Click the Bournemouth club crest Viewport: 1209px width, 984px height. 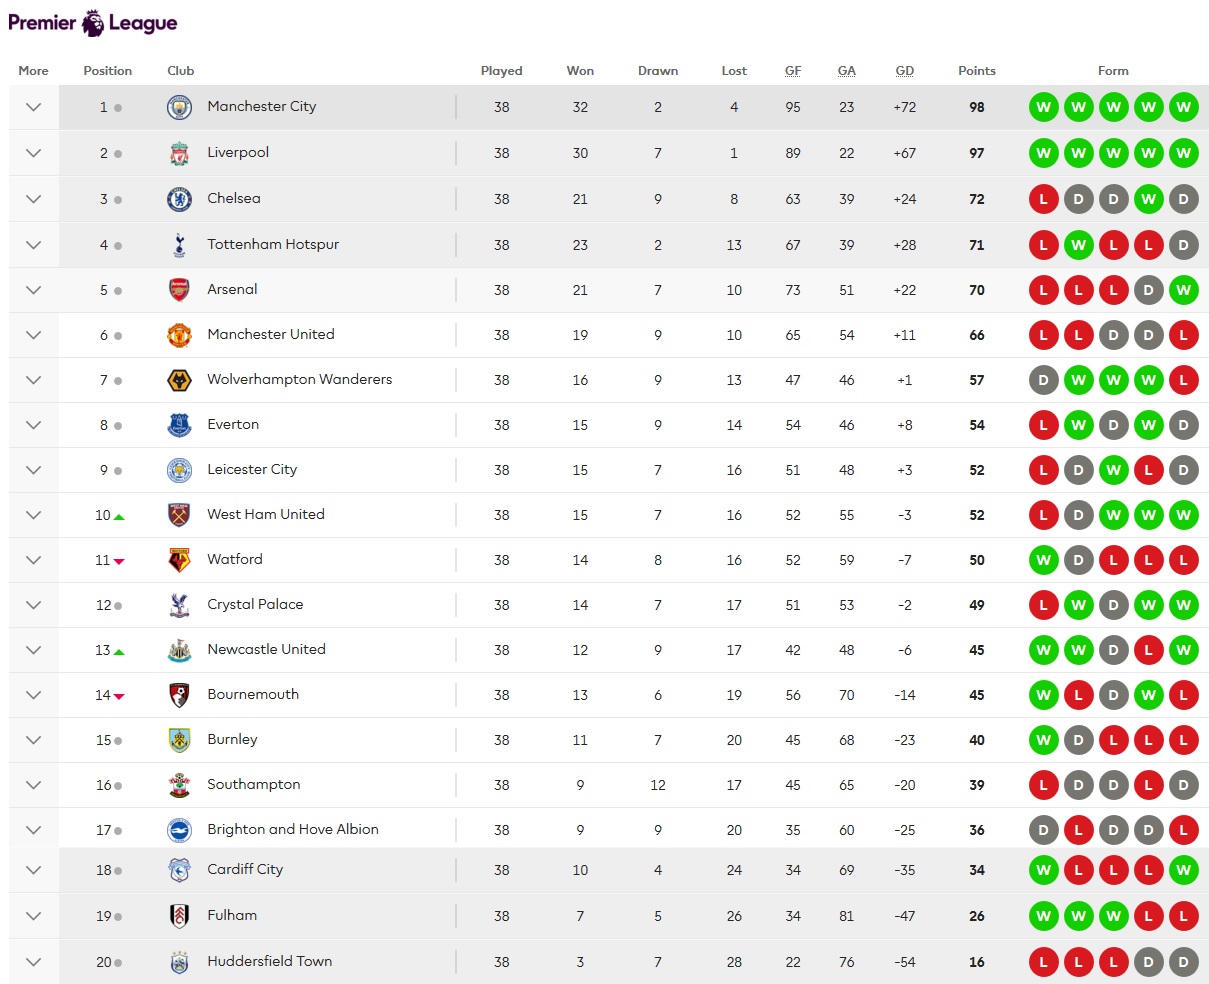(179, 695)
